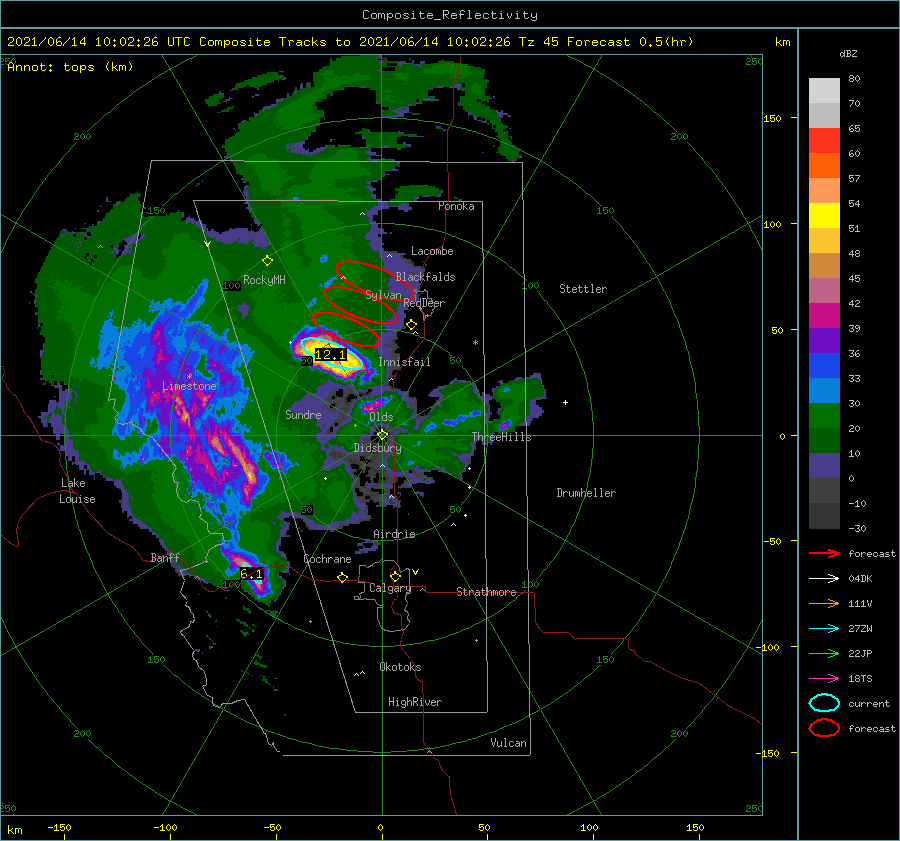The width and height of the screenshot is (900, 841).
Task: Click the Airdrie label
Action: [394, 534]
